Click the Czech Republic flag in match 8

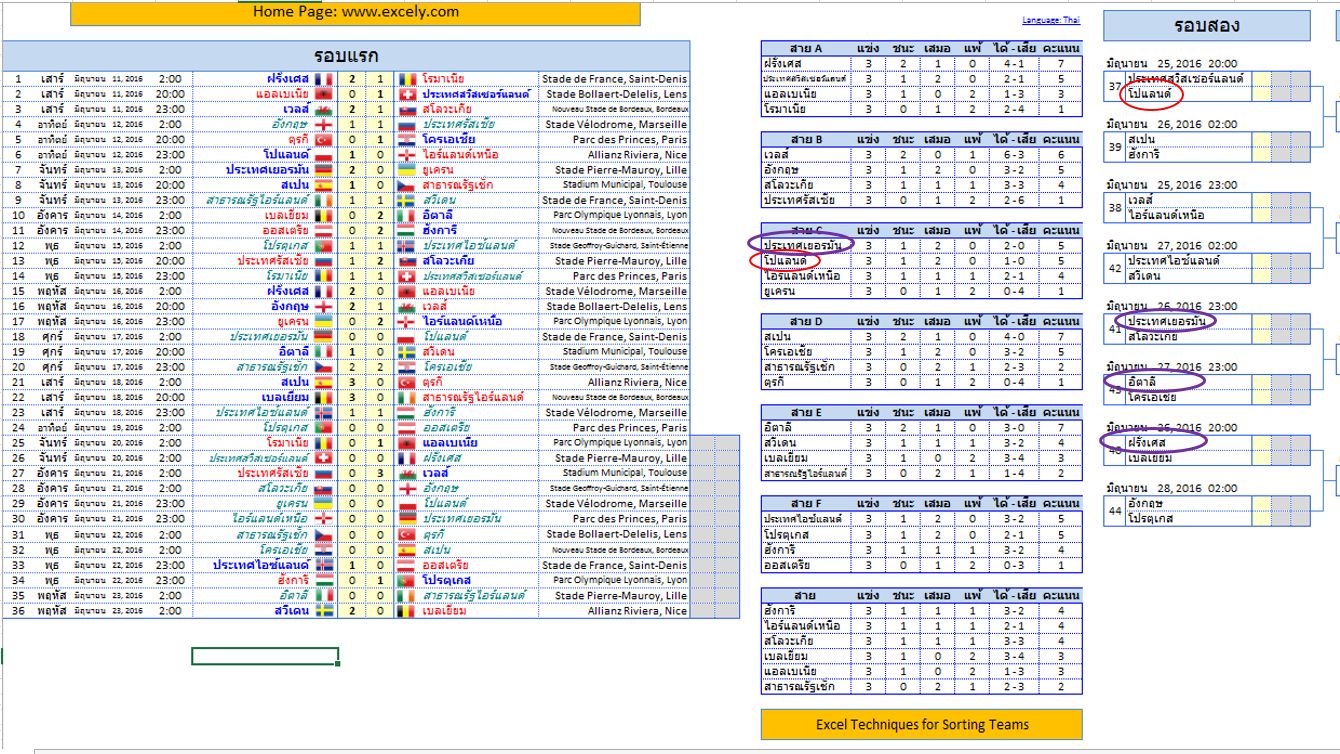point(408,185)
